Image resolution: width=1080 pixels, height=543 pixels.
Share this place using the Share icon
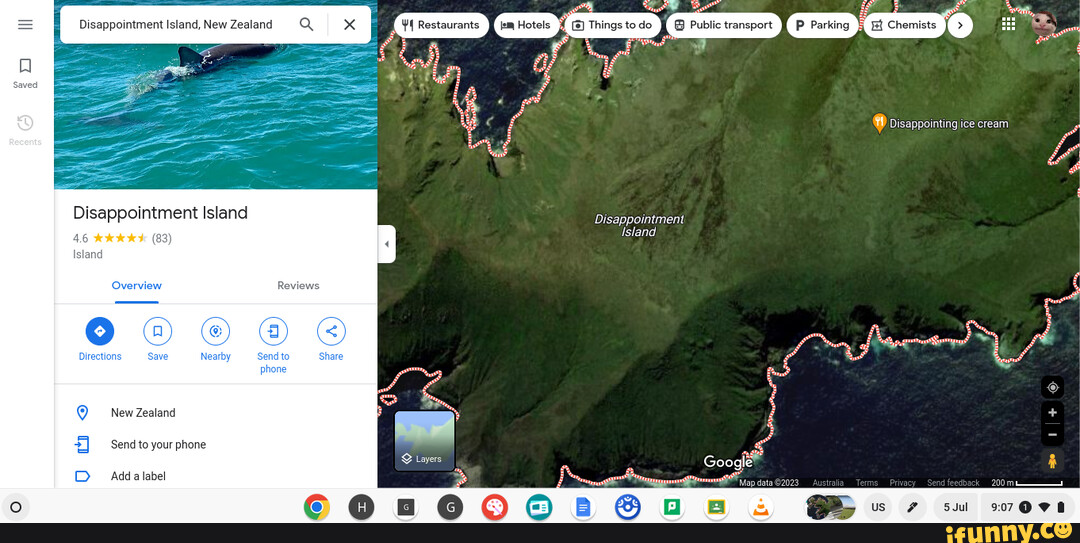click(x=331, y=332)
